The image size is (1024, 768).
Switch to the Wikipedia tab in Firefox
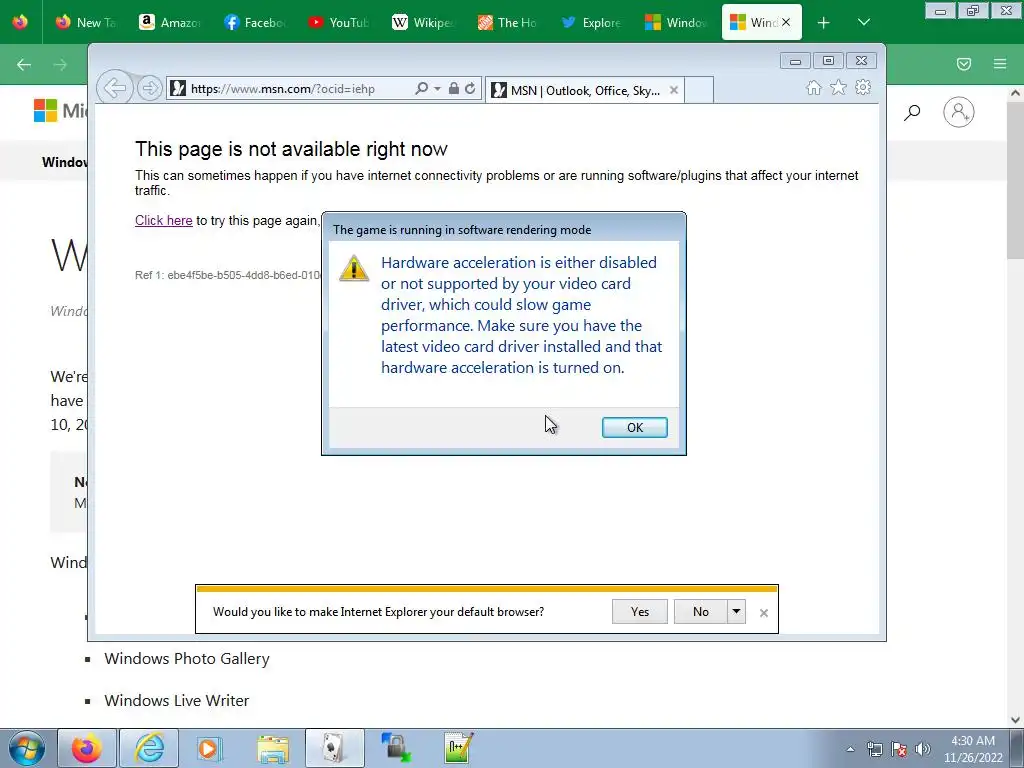point(423,22)
